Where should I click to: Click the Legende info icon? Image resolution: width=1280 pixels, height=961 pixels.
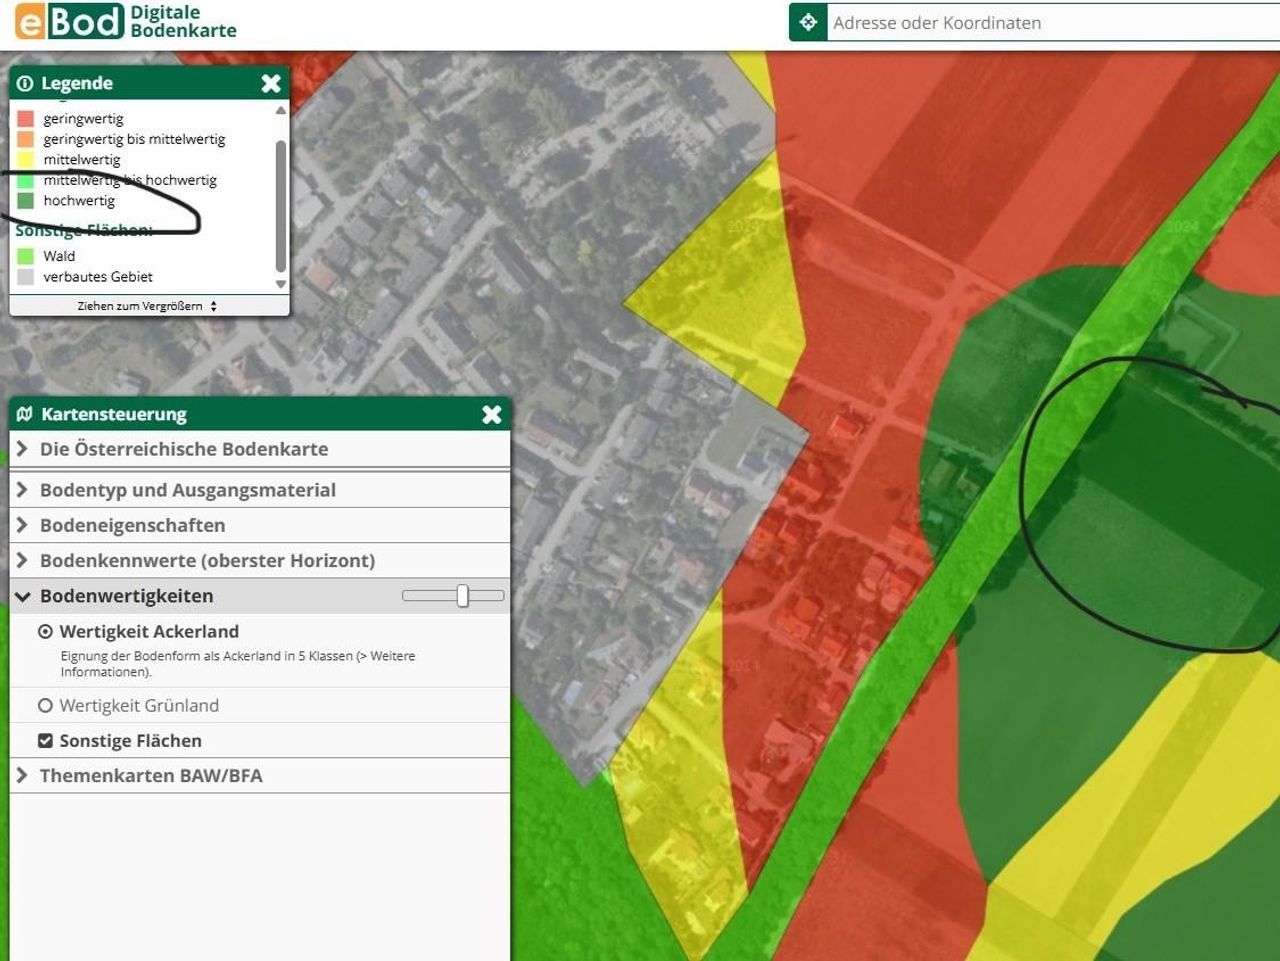click(25, 84)
